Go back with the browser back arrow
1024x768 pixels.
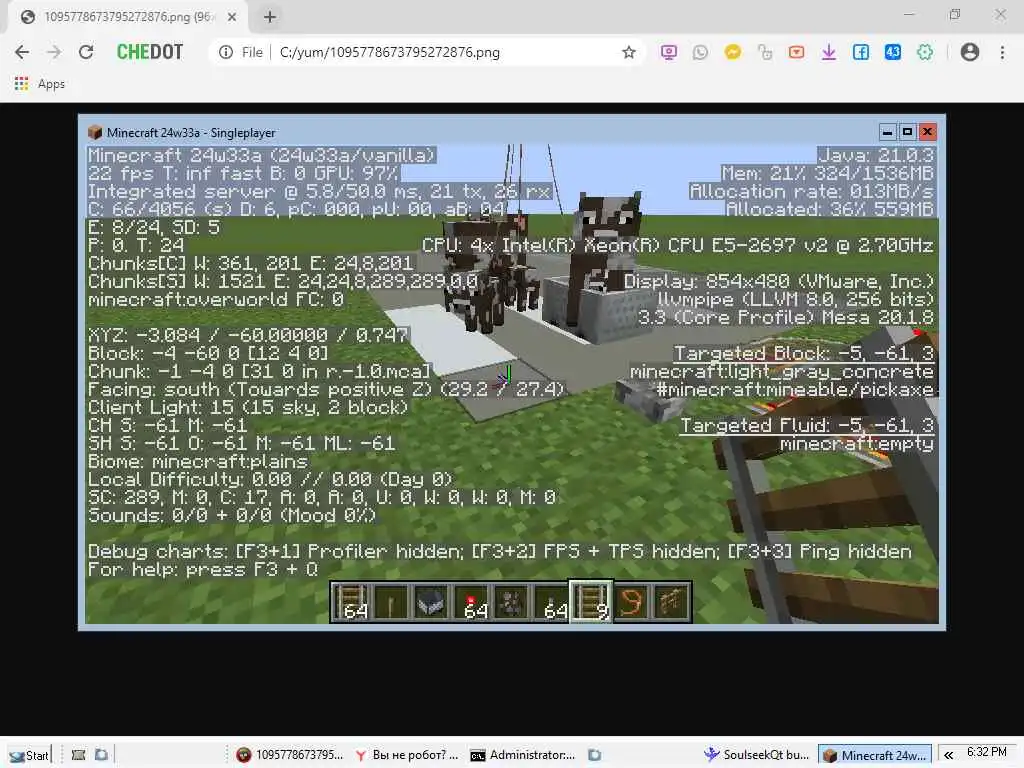22,52
